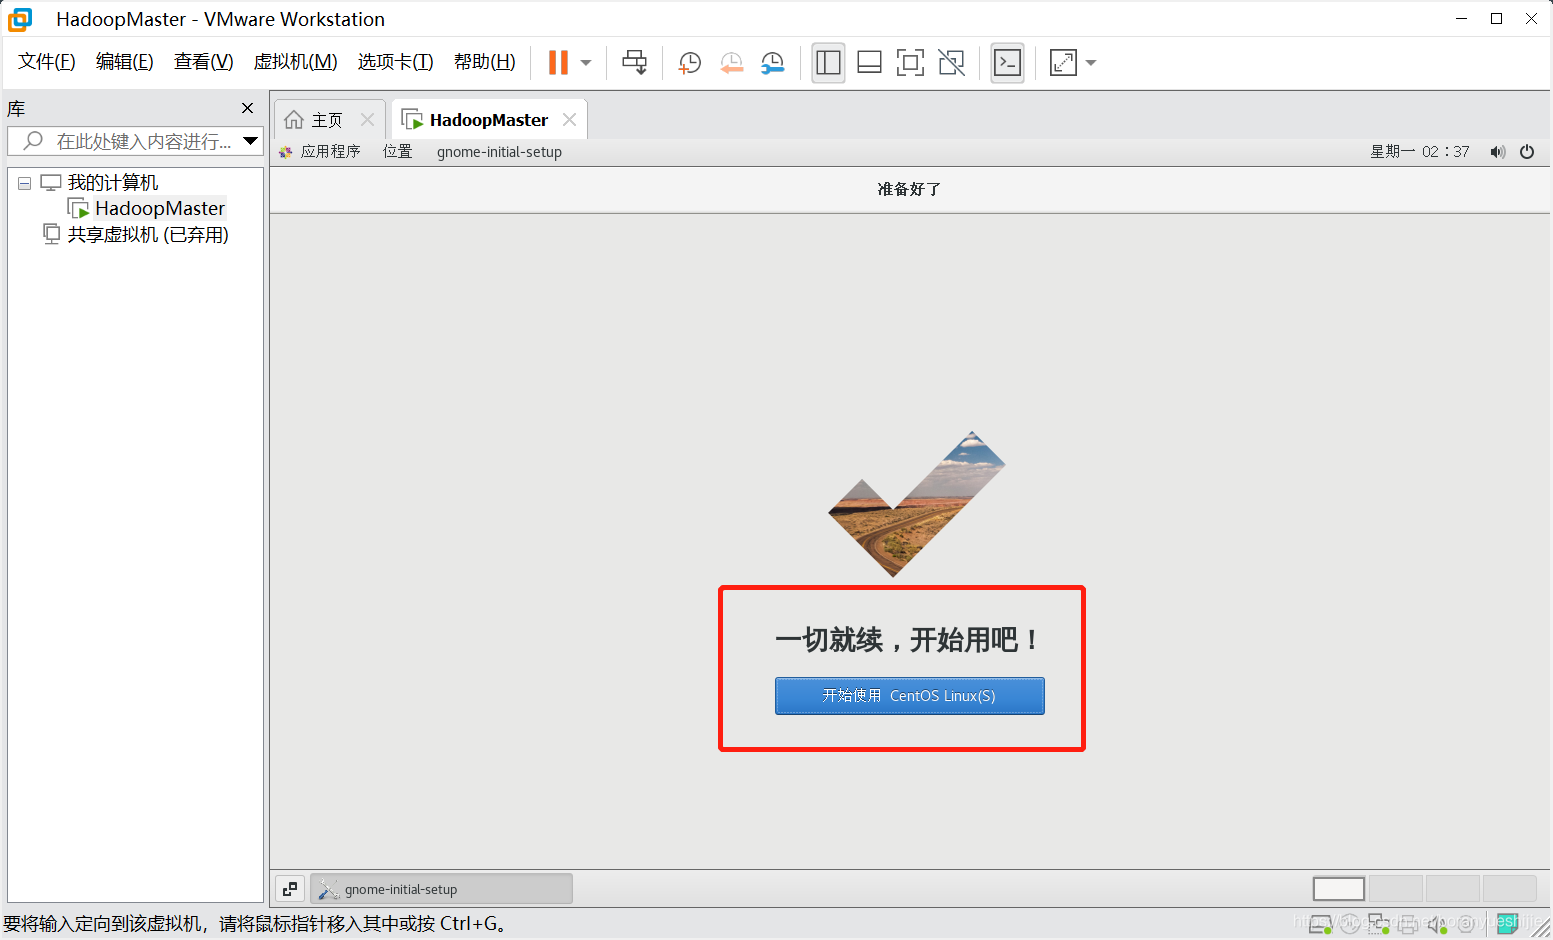
Task: Open the 编辑(E) menu
Action: tap(125, 62)
